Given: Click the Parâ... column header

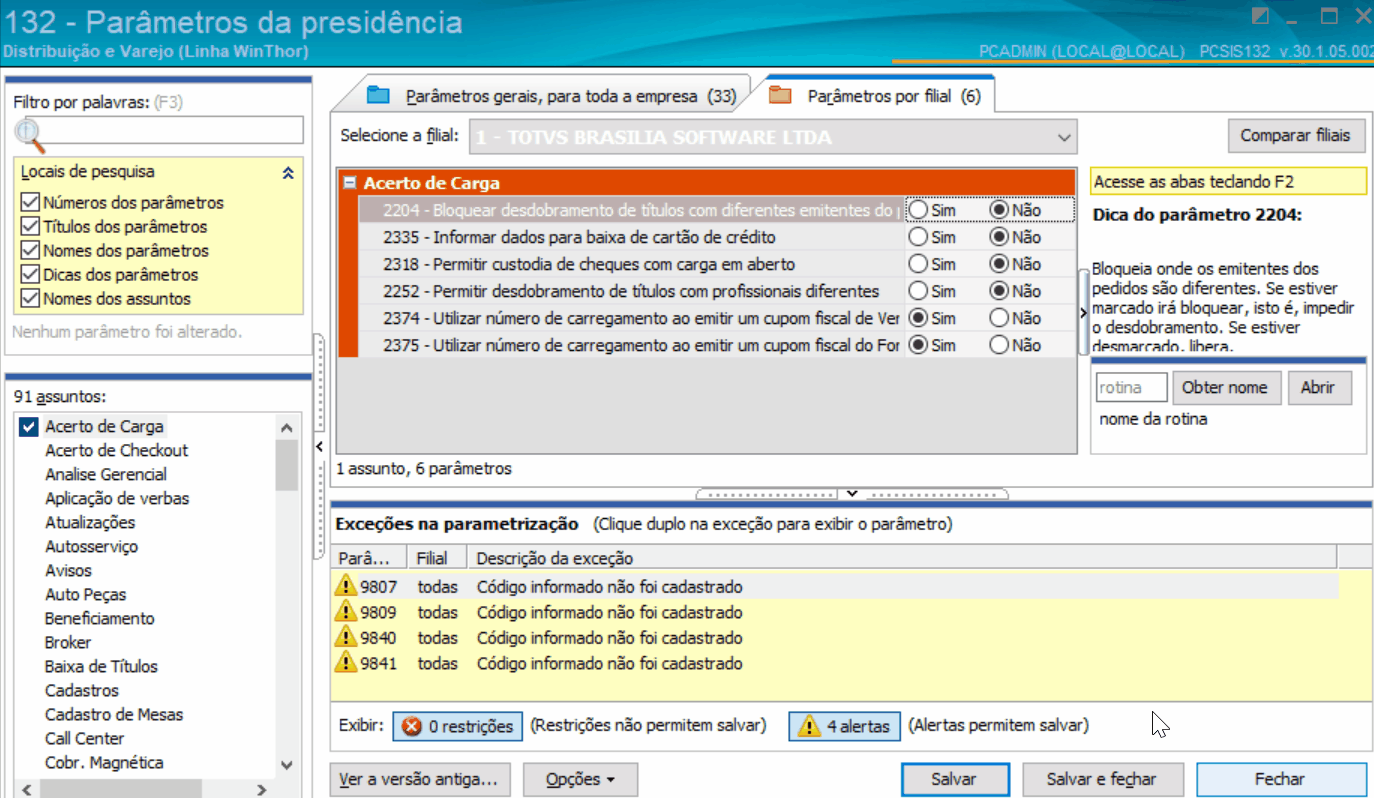Looking at the screenshot, I should pos(370,558).
